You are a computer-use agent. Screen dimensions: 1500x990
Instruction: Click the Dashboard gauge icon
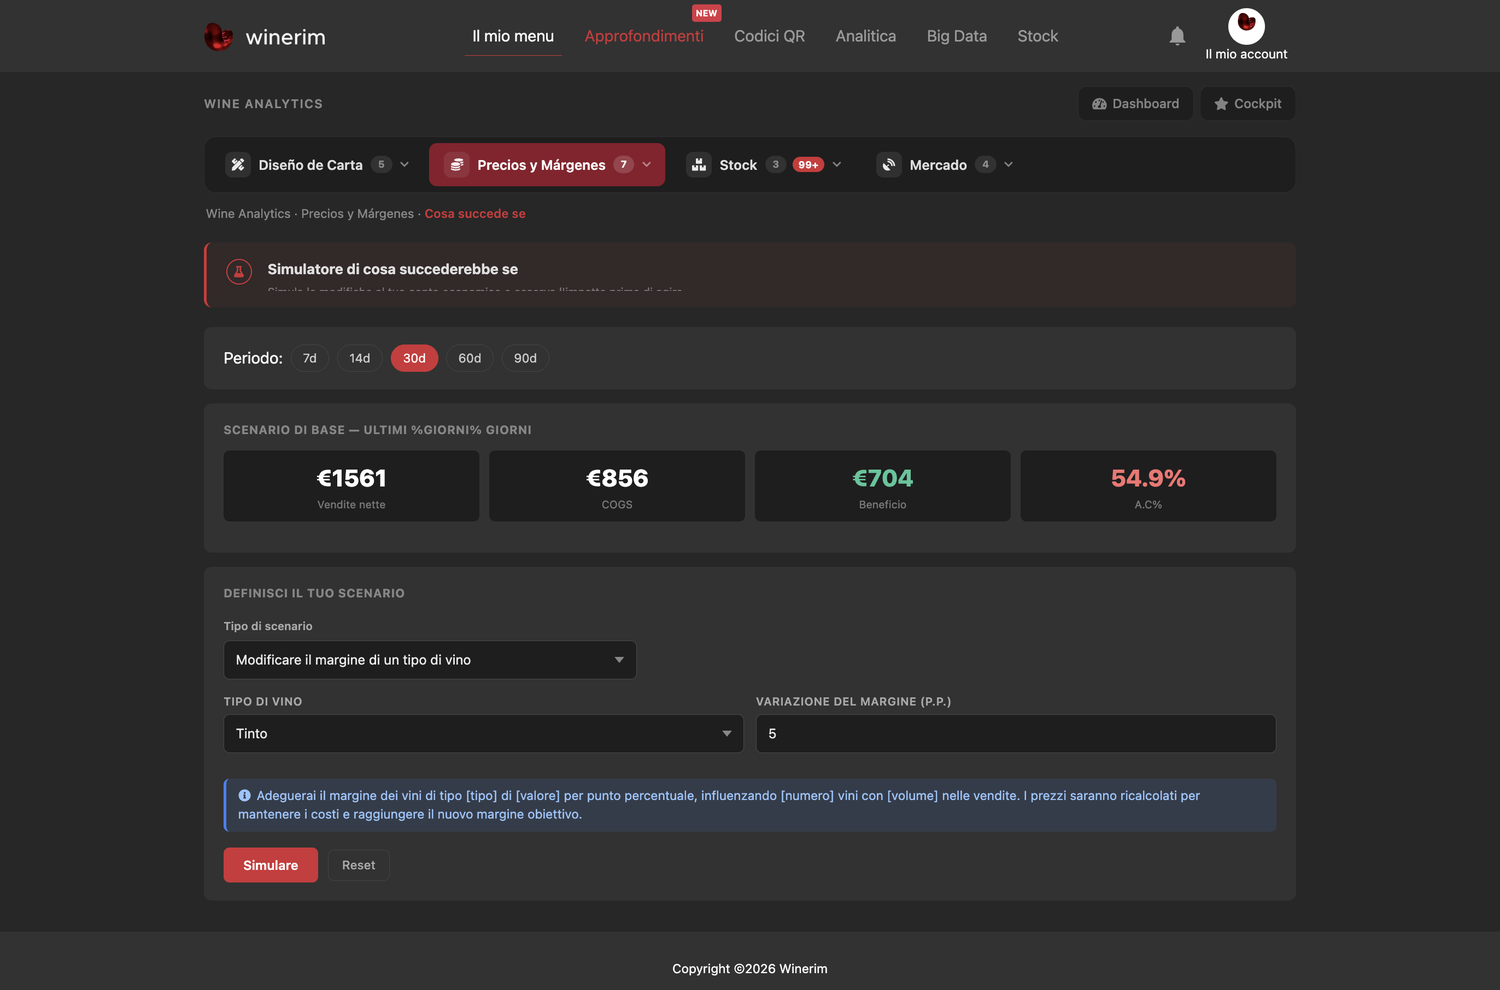click(x=1099, y=104)
